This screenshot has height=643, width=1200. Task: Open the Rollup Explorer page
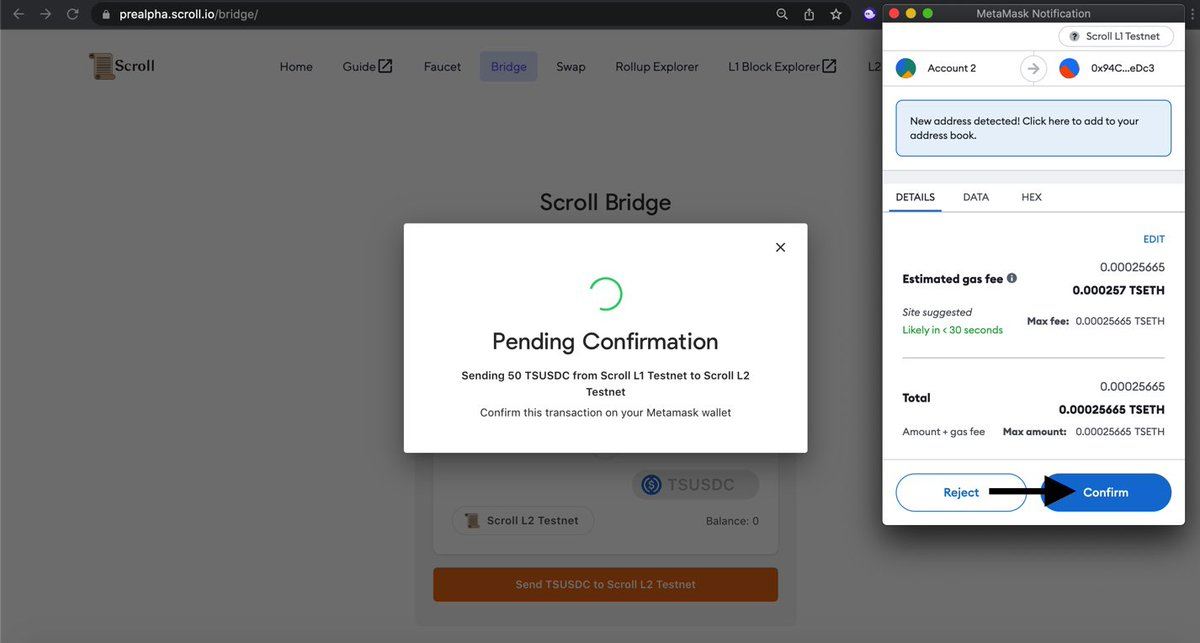click(657, 67)
